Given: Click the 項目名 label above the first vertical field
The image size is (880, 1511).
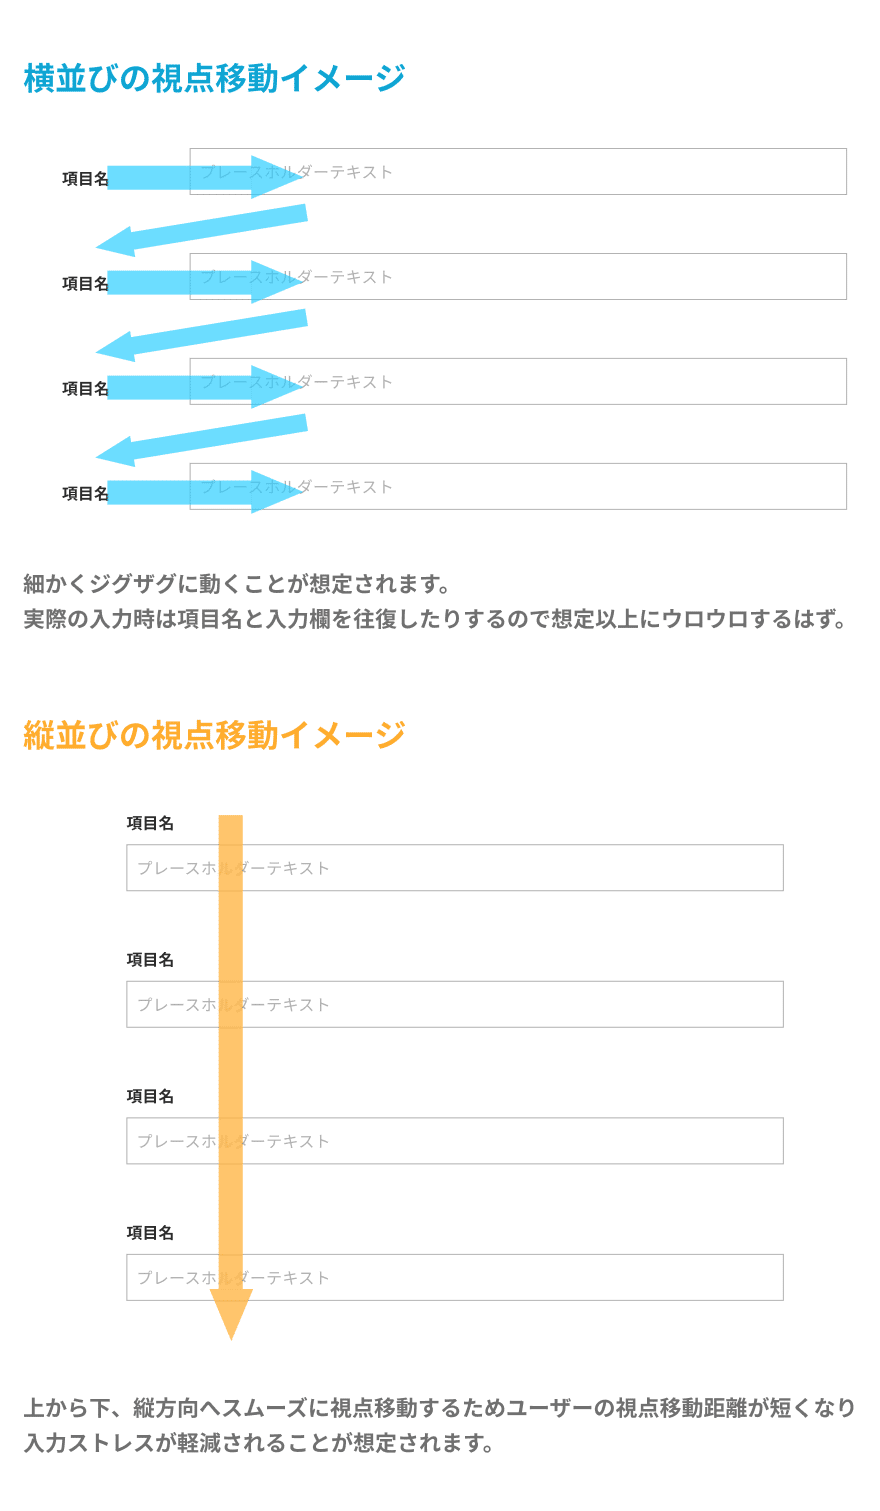Looking at the screenshot, I should point(150,823).
